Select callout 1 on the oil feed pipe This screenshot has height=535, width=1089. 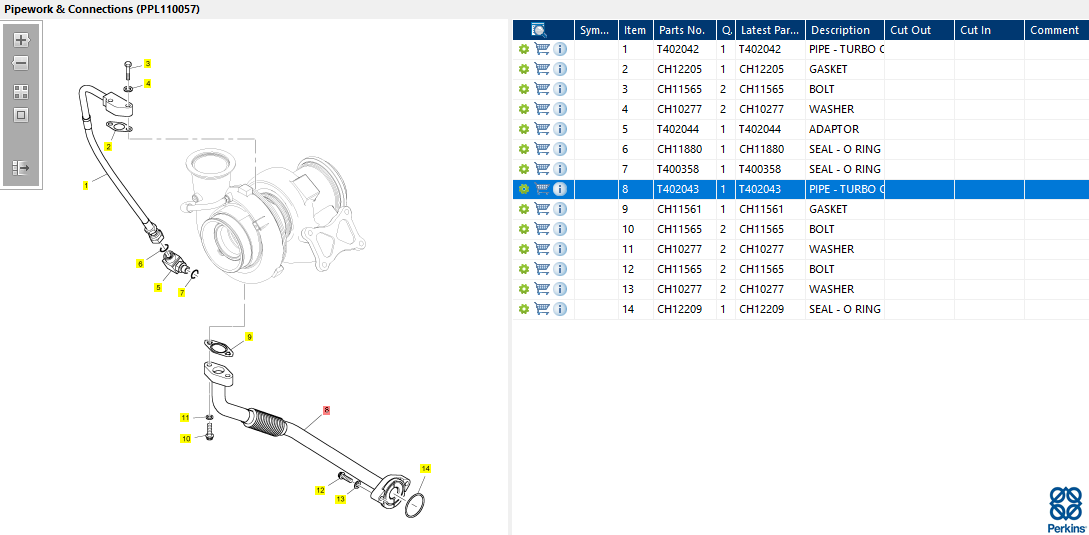pyautogui.click(x=86, y=186)
